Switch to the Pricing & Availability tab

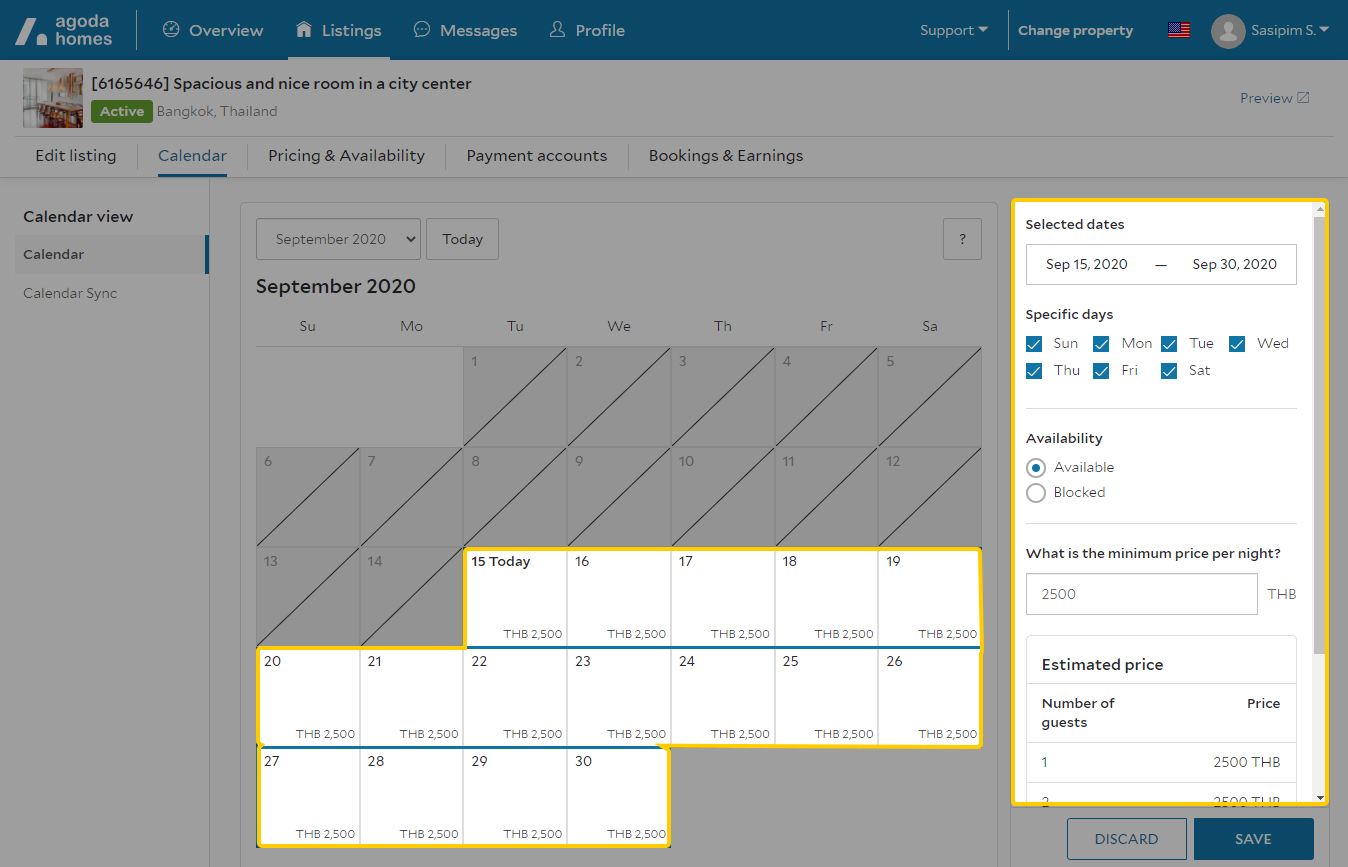[346, 156]
